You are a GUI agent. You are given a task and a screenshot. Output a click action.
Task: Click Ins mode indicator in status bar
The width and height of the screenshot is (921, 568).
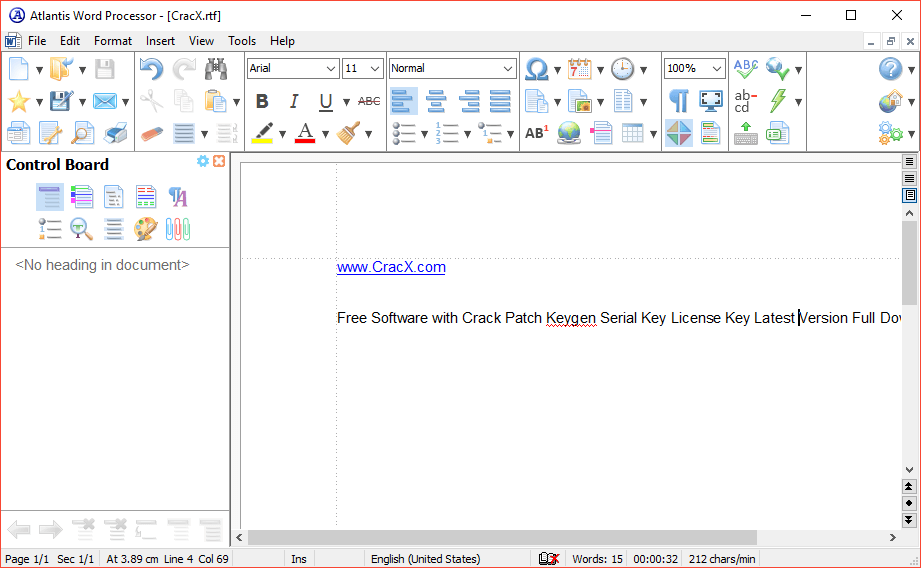pos(298,559)
